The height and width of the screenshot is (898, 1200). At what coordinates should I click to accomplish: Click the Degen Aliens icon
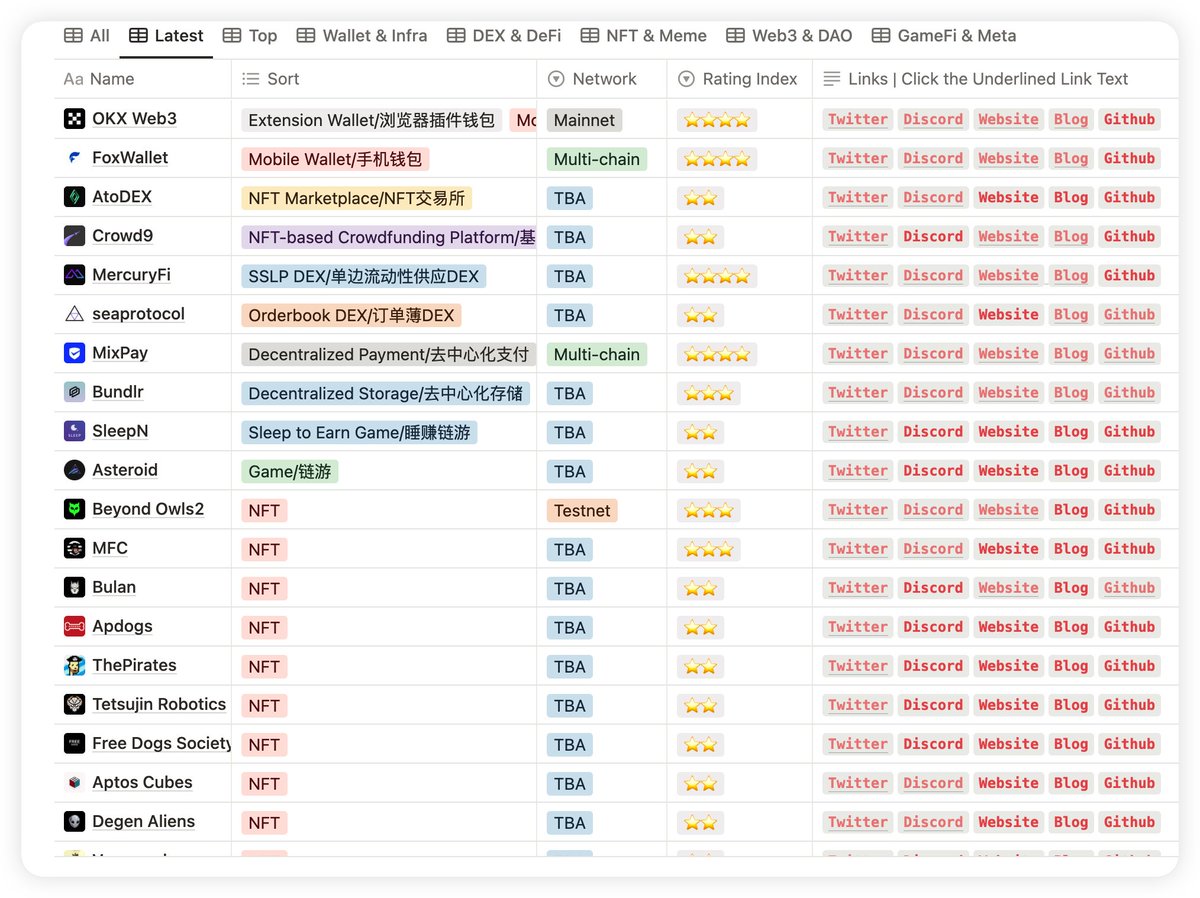click(75, 821)
